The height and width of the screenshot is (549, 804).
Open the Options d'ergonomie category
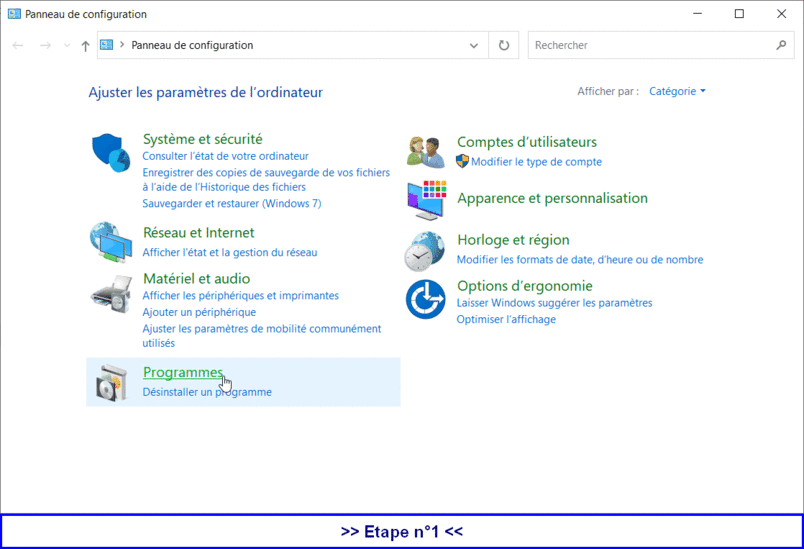pos(525,286)
